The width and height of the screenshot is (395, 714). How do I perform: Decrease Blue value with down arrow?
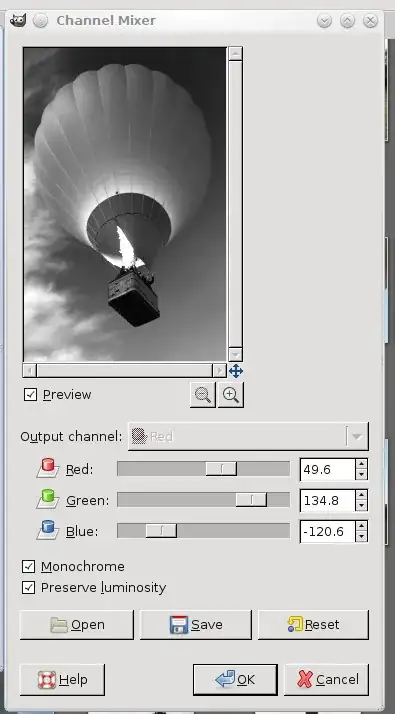(361, 536)
